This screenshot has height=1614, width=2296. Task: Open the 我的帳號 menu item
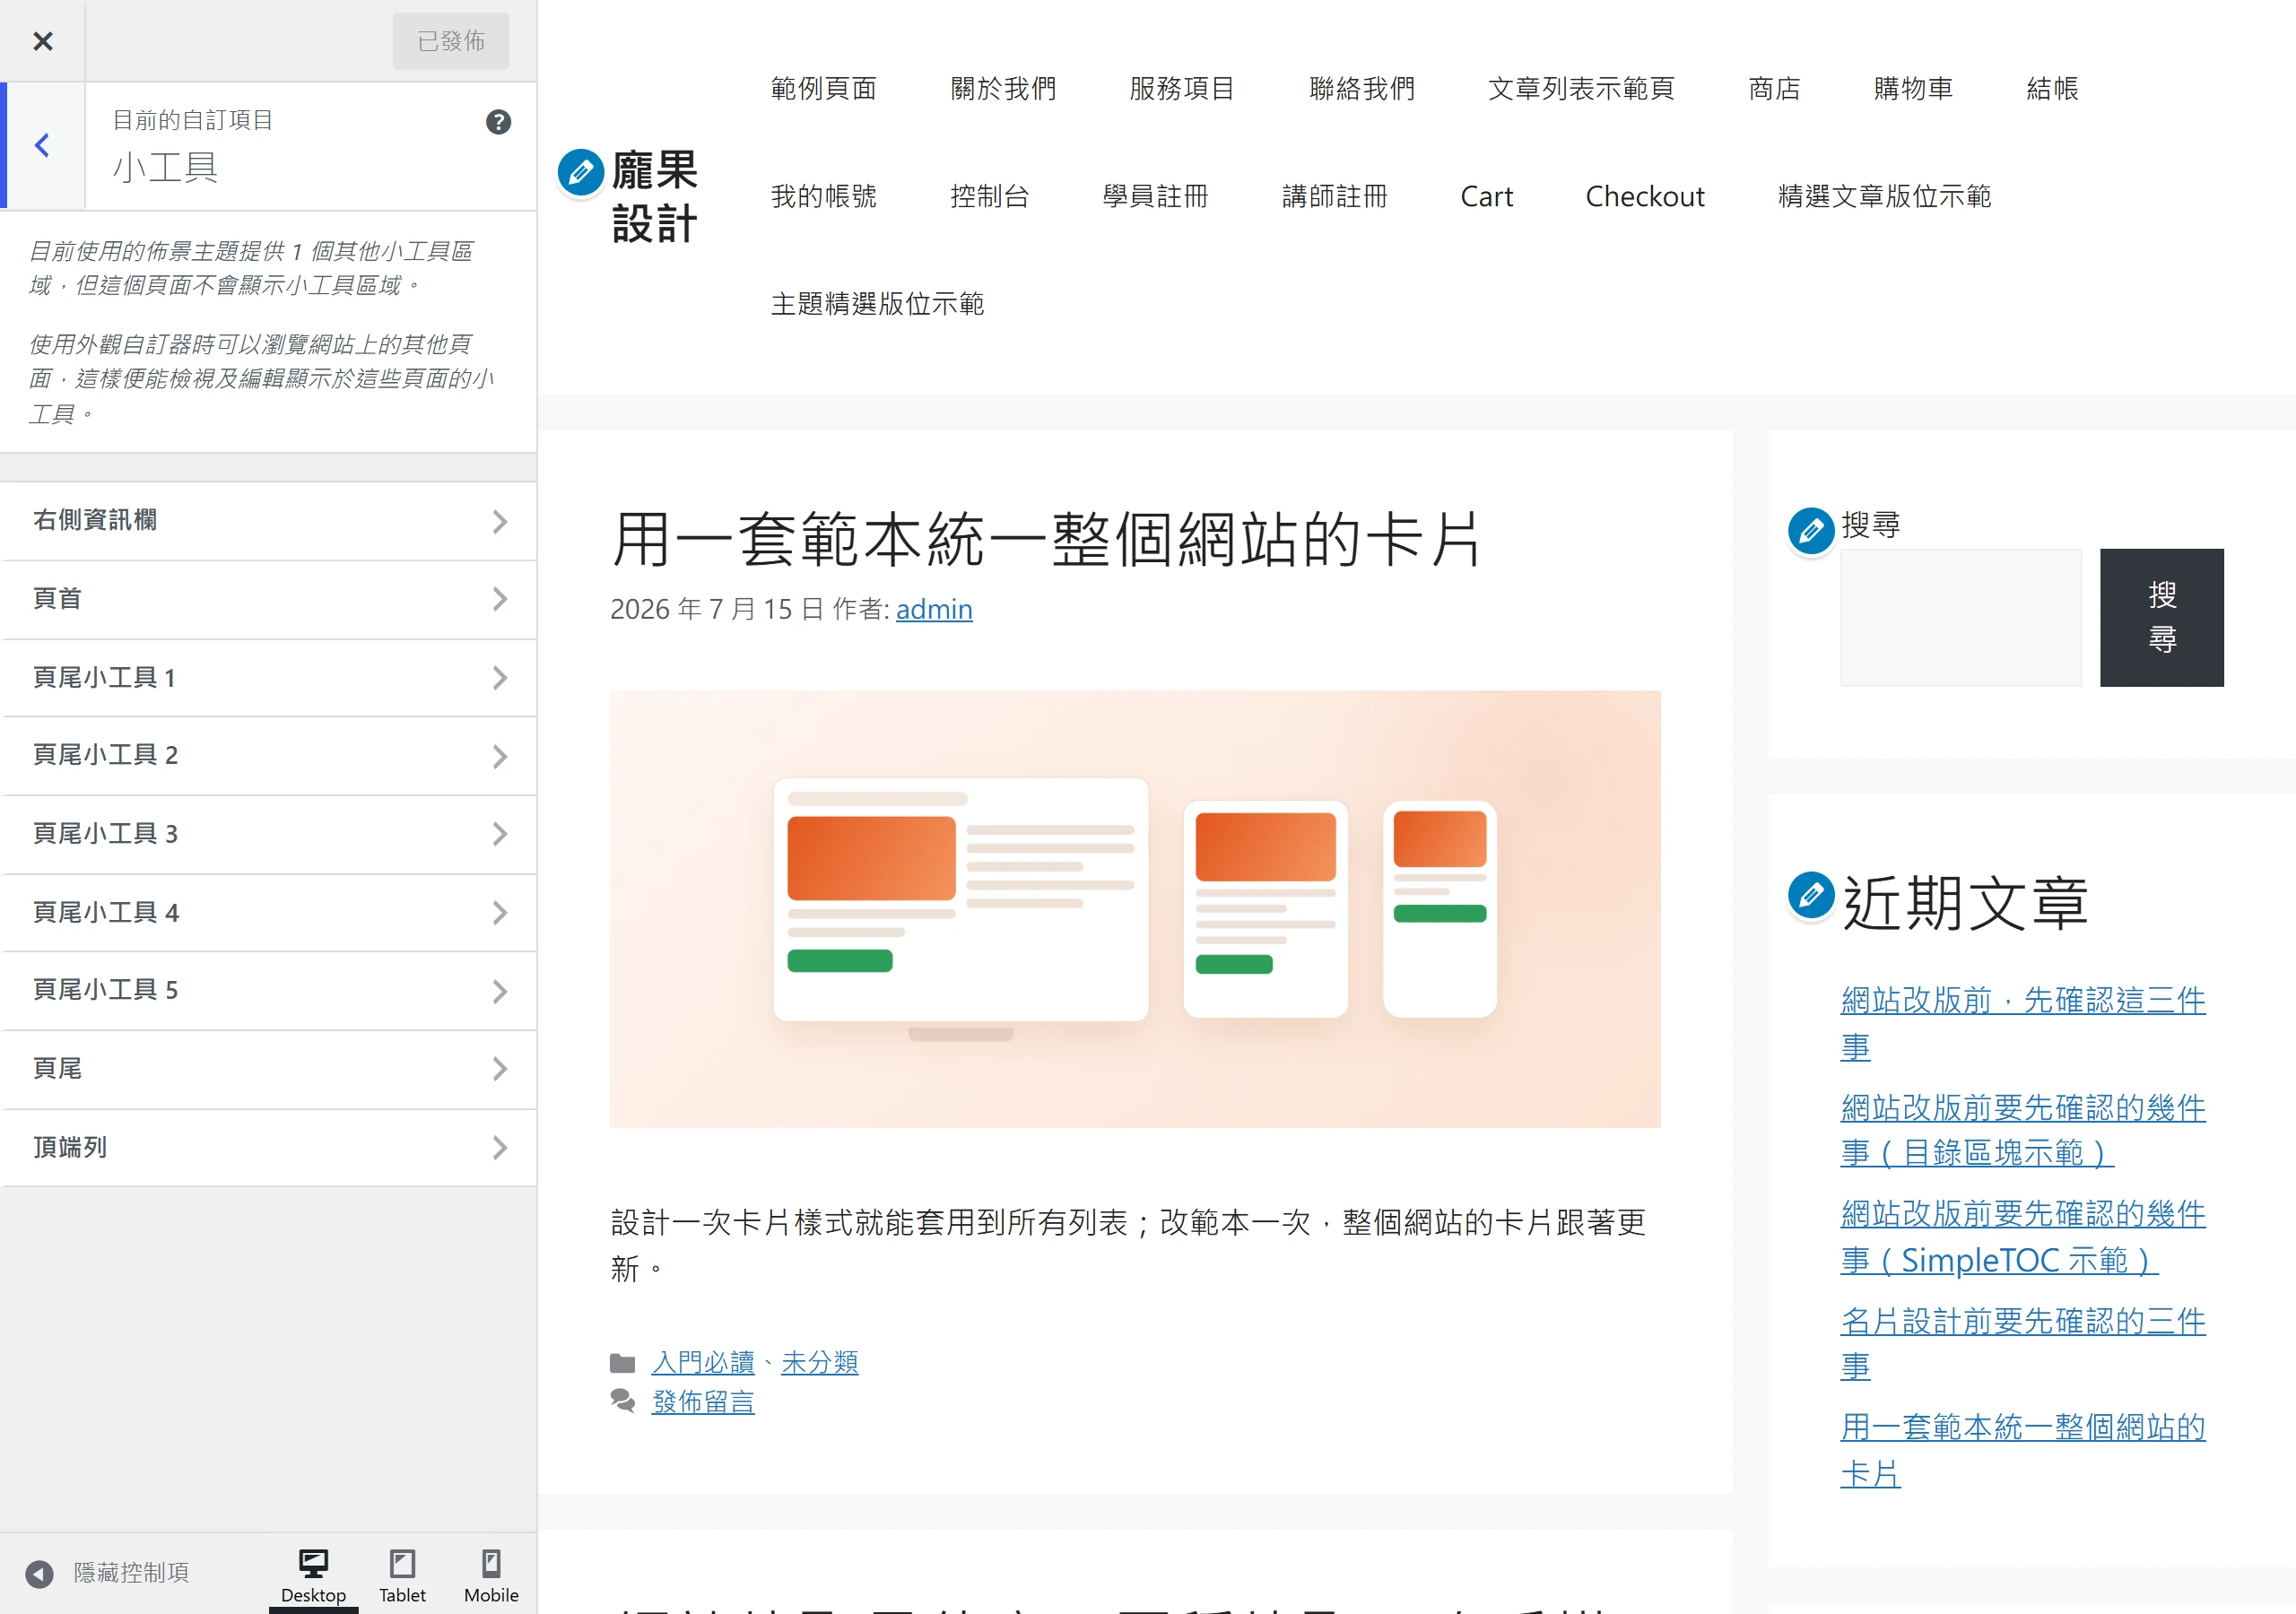[823, 196]
